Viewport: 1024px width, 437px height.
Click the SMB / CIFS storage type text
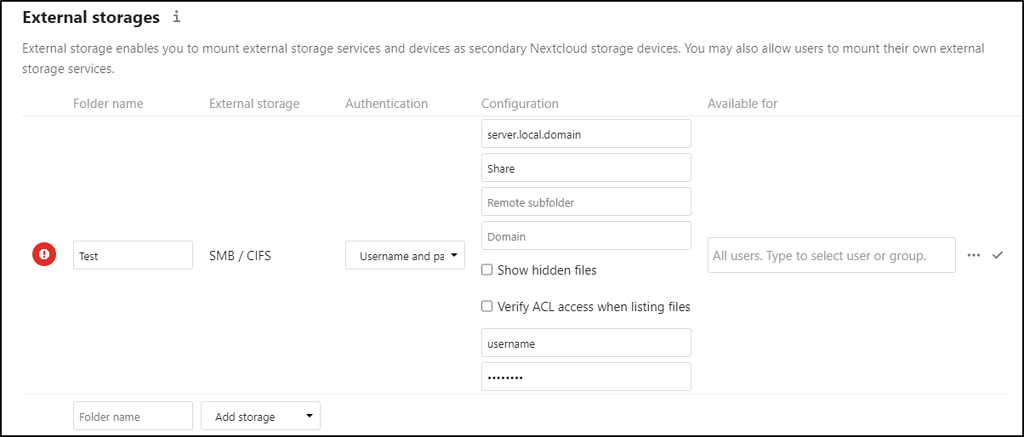[240, 256]
